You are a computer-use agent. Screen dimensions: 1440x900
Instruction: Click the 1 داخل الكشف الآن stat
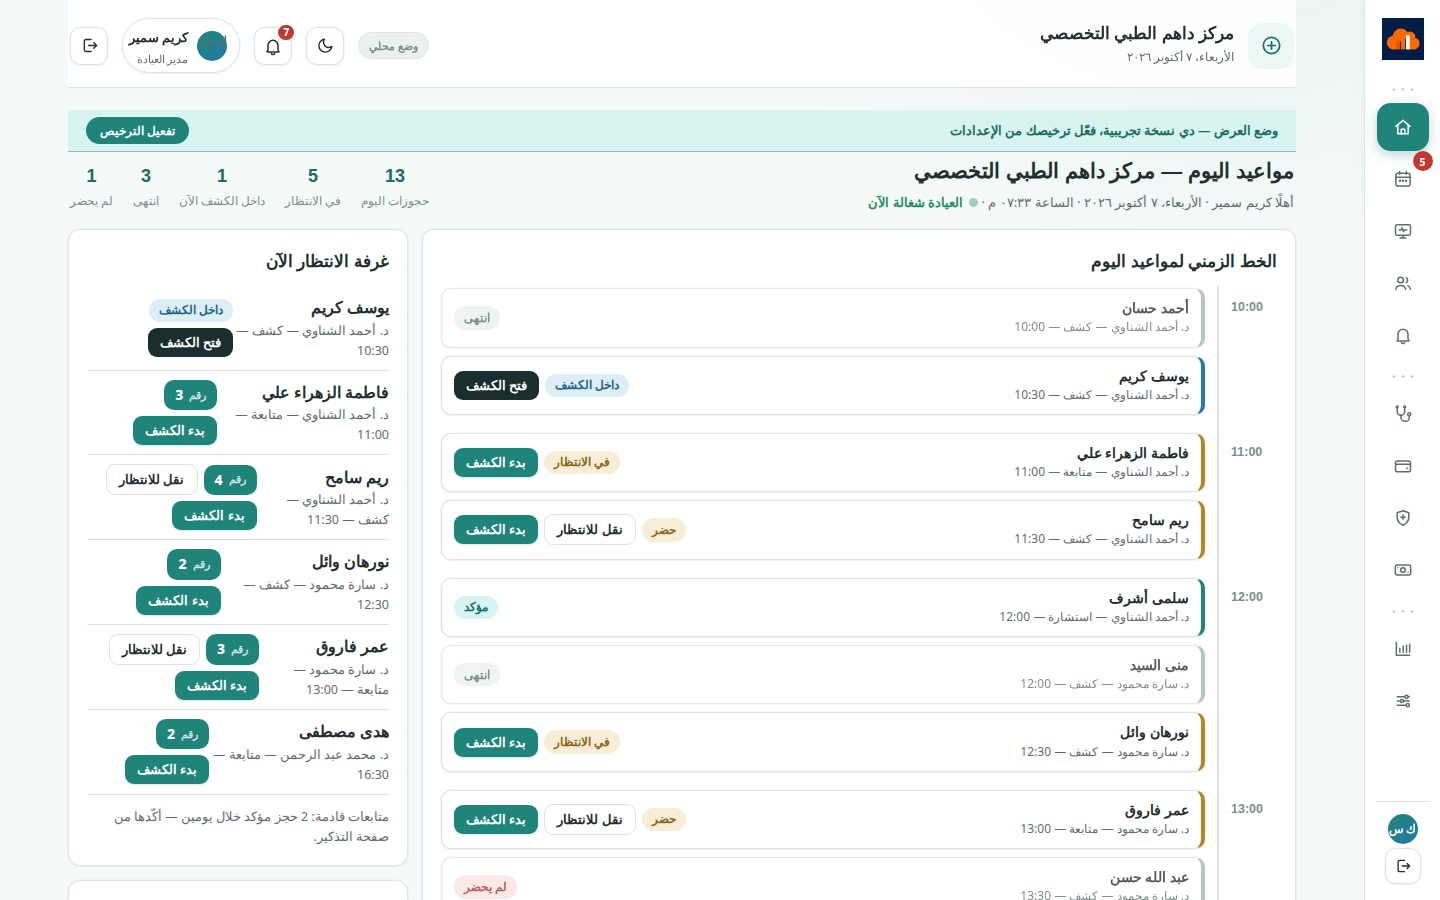pos(222,187)
